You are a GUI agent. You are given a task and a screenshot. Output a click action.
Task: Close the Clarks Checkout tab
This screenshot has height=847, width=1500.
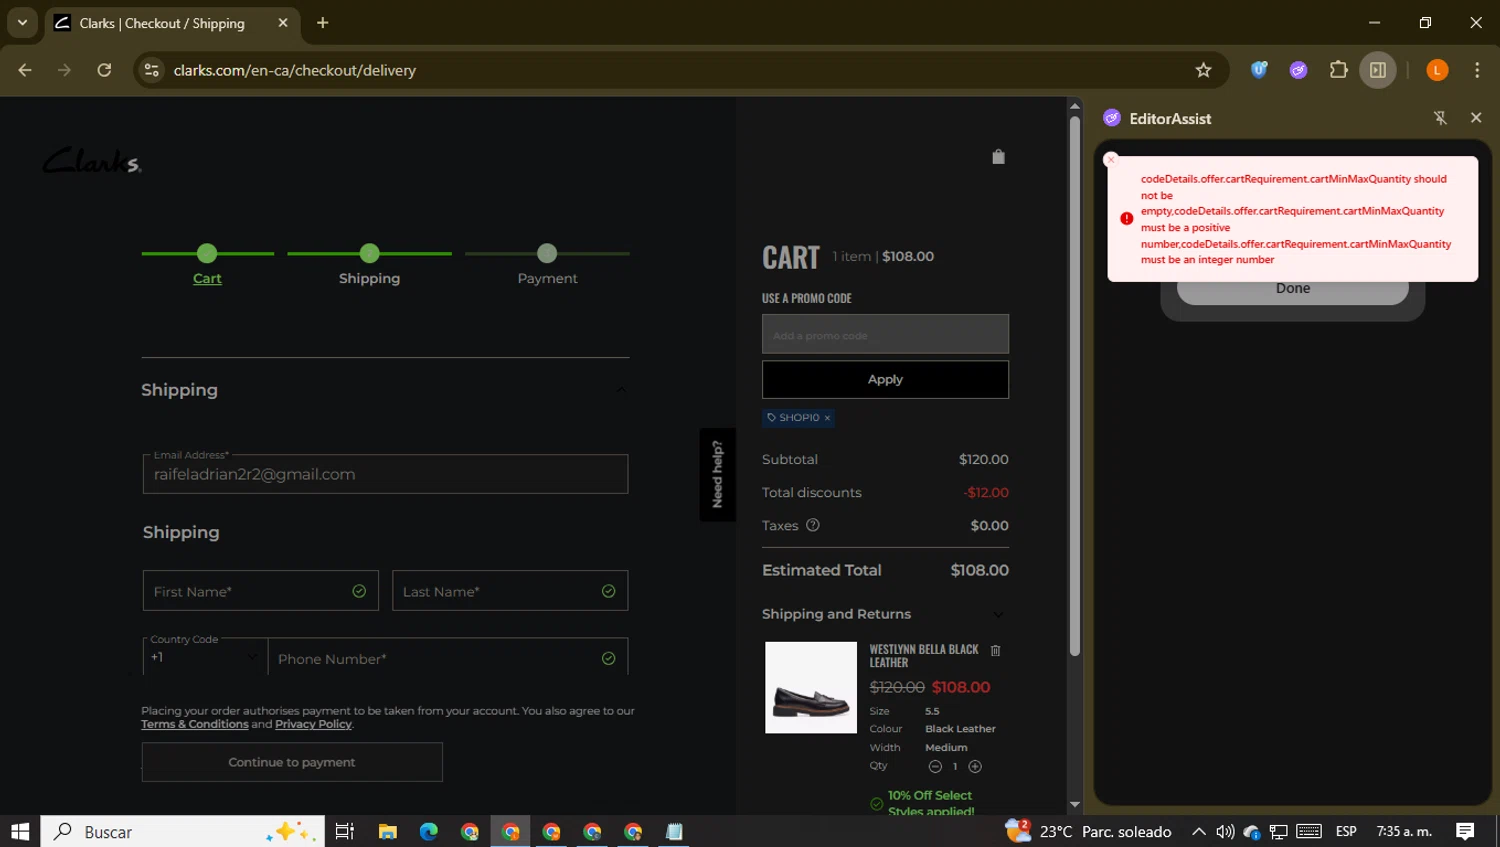283,23
